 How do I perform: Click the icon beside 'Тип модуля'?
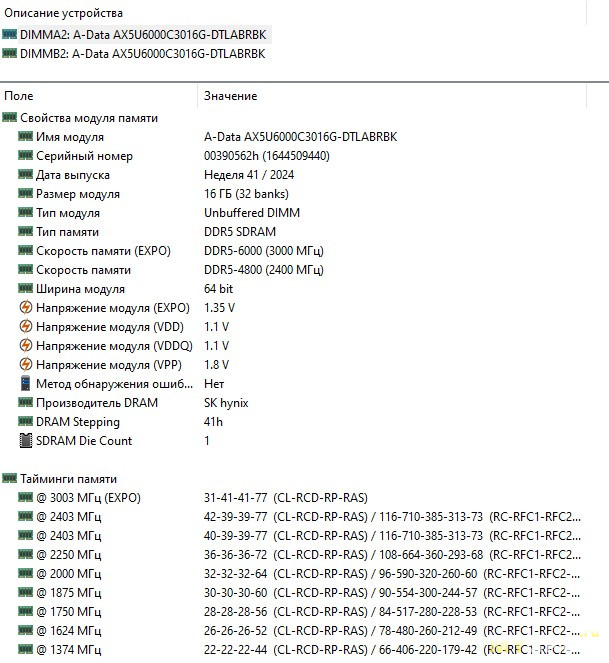[x=25, y=212]
